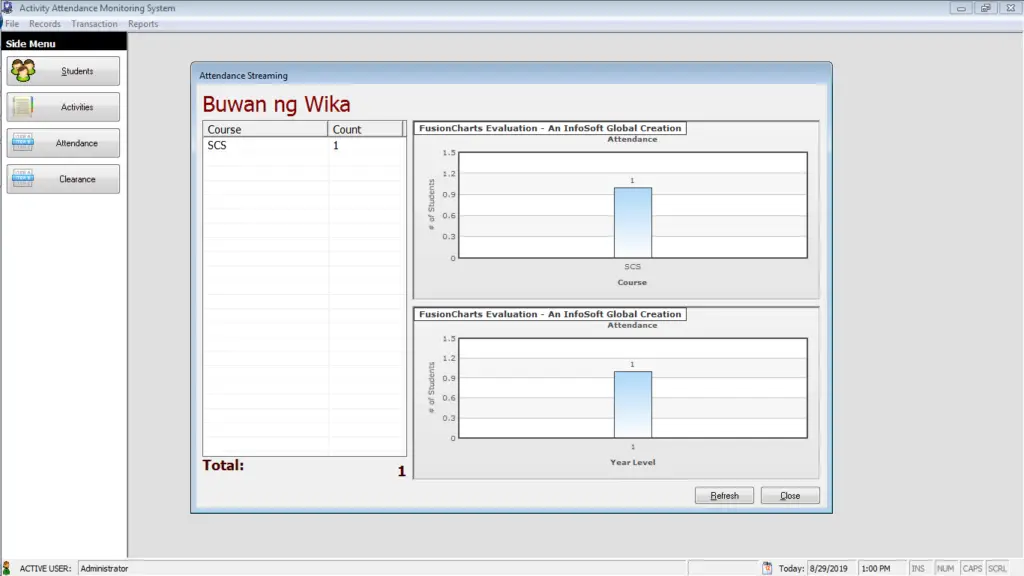
Task: Open the Transaction menu
Action: click(x=94, y=23)
